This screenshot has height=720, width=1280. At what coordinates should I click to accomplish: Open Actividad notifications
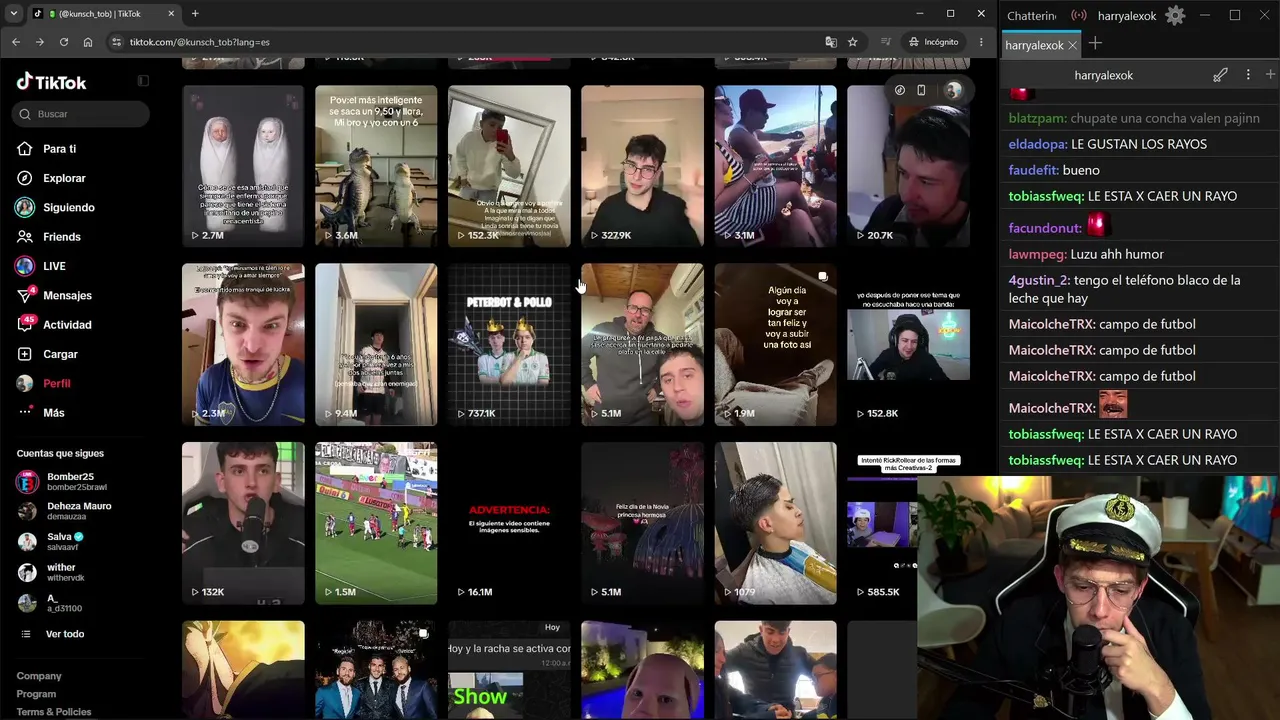pyautogui.click(x=67, y=325)
